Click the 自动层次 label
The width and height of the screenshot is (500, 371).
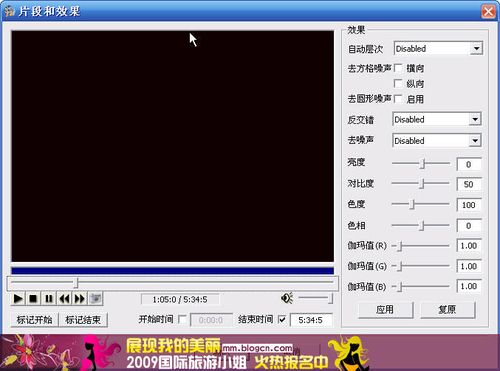coord(365,49)
